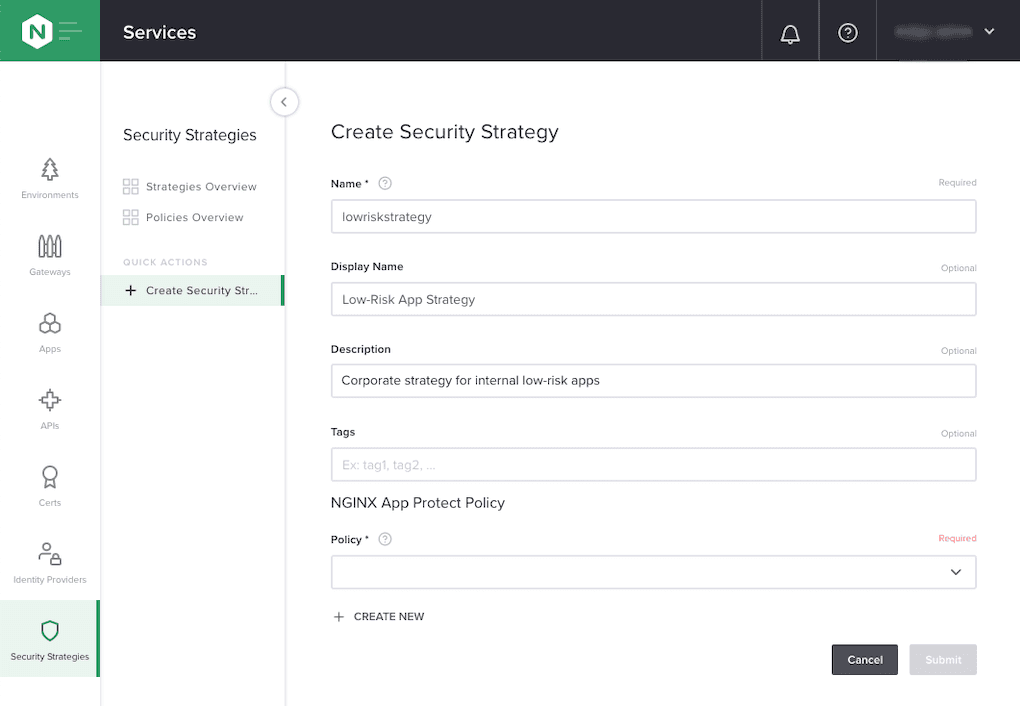Click the Cancel button

pyautogui.click(x=864, y=660)
